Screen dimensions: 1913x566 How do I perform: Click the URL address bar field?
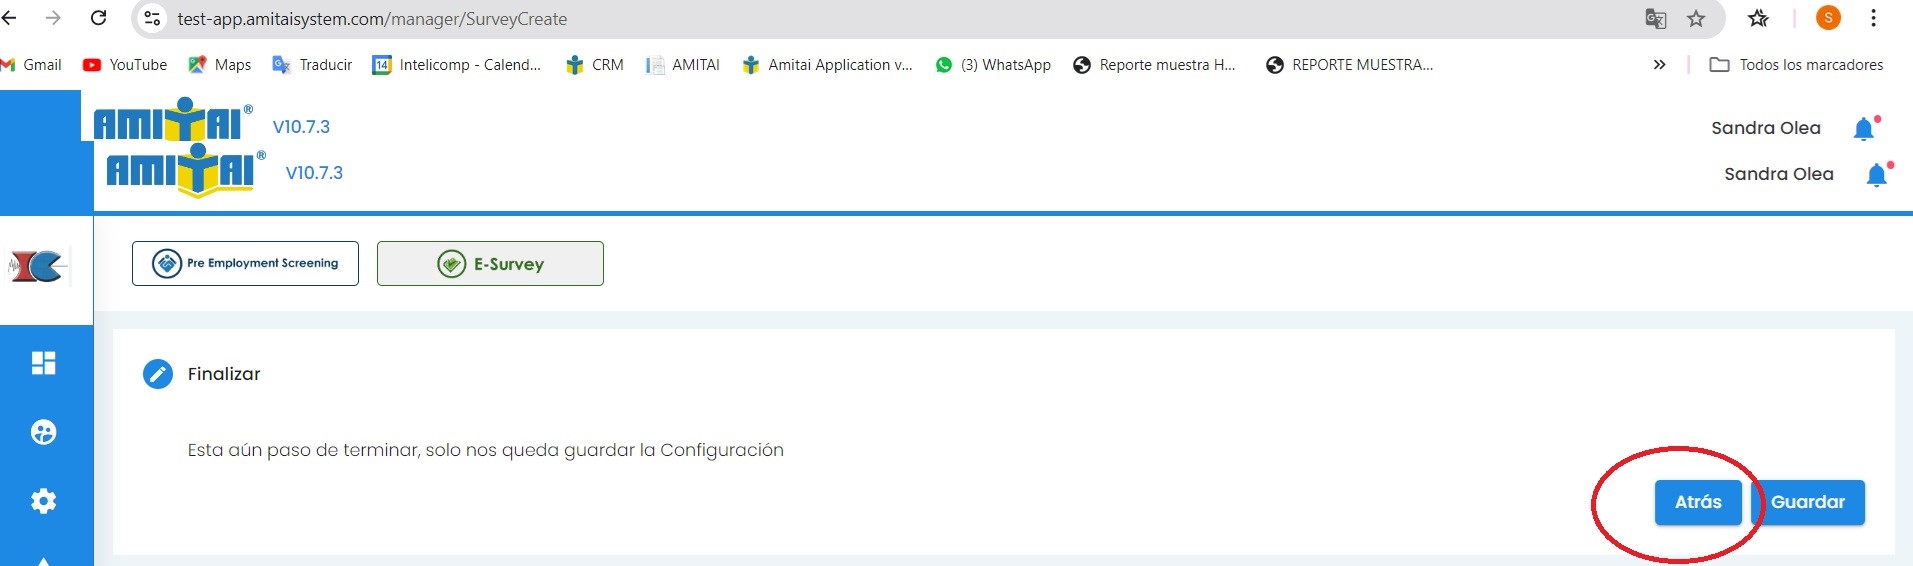click(800, 19)
